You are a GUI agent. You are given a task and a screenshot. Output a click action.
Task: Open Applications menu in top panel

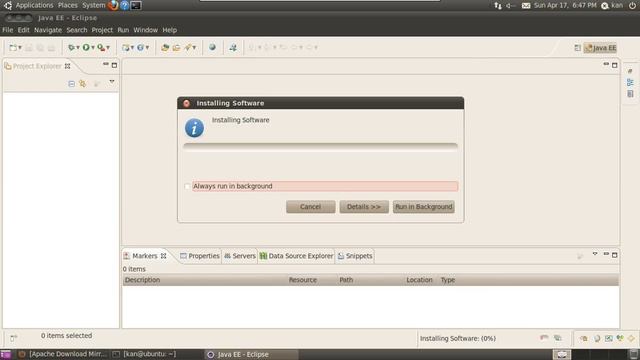click(x=34, y=5)
